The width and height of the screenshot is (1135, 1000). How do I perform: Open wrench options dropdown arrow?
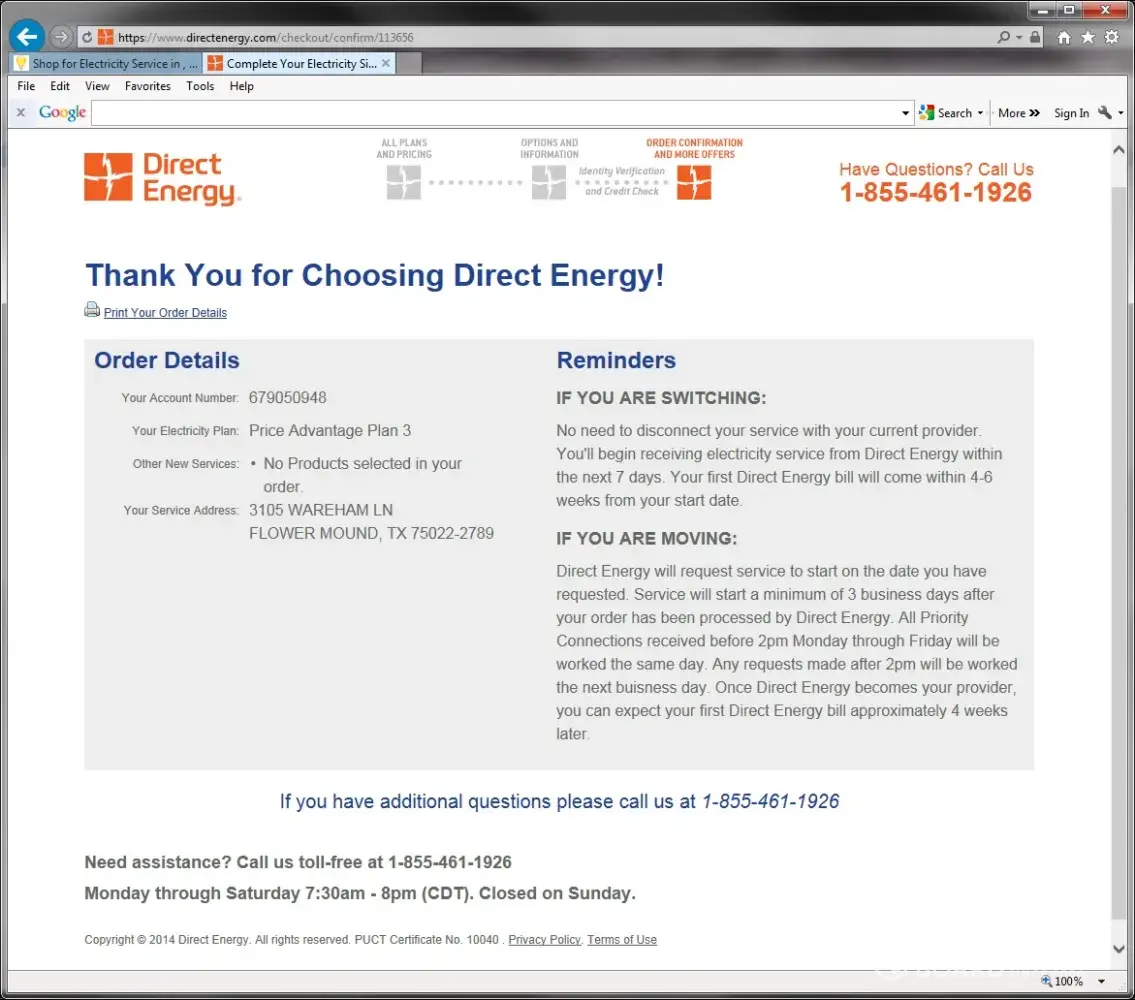(1121, 113)
